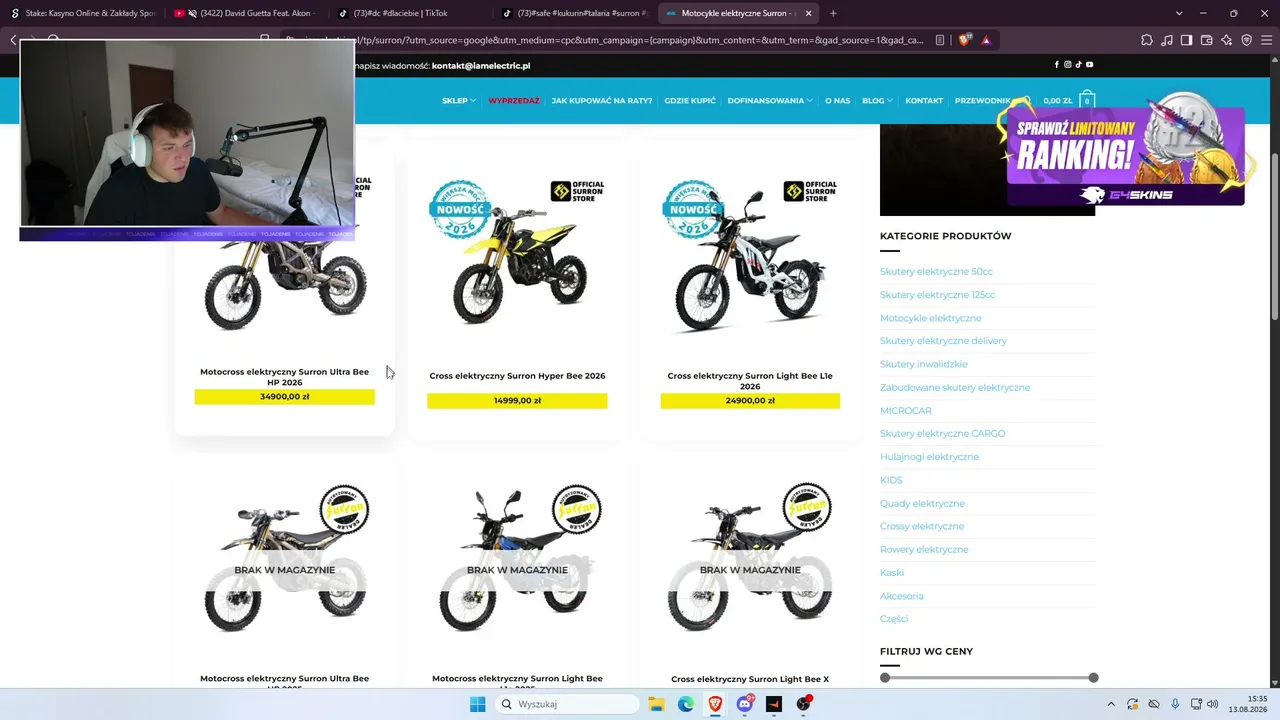Switch to the #safe #kukurin TikTok tab
The width and height of the screenshot is (1280, 720).
tap(574, 13)
